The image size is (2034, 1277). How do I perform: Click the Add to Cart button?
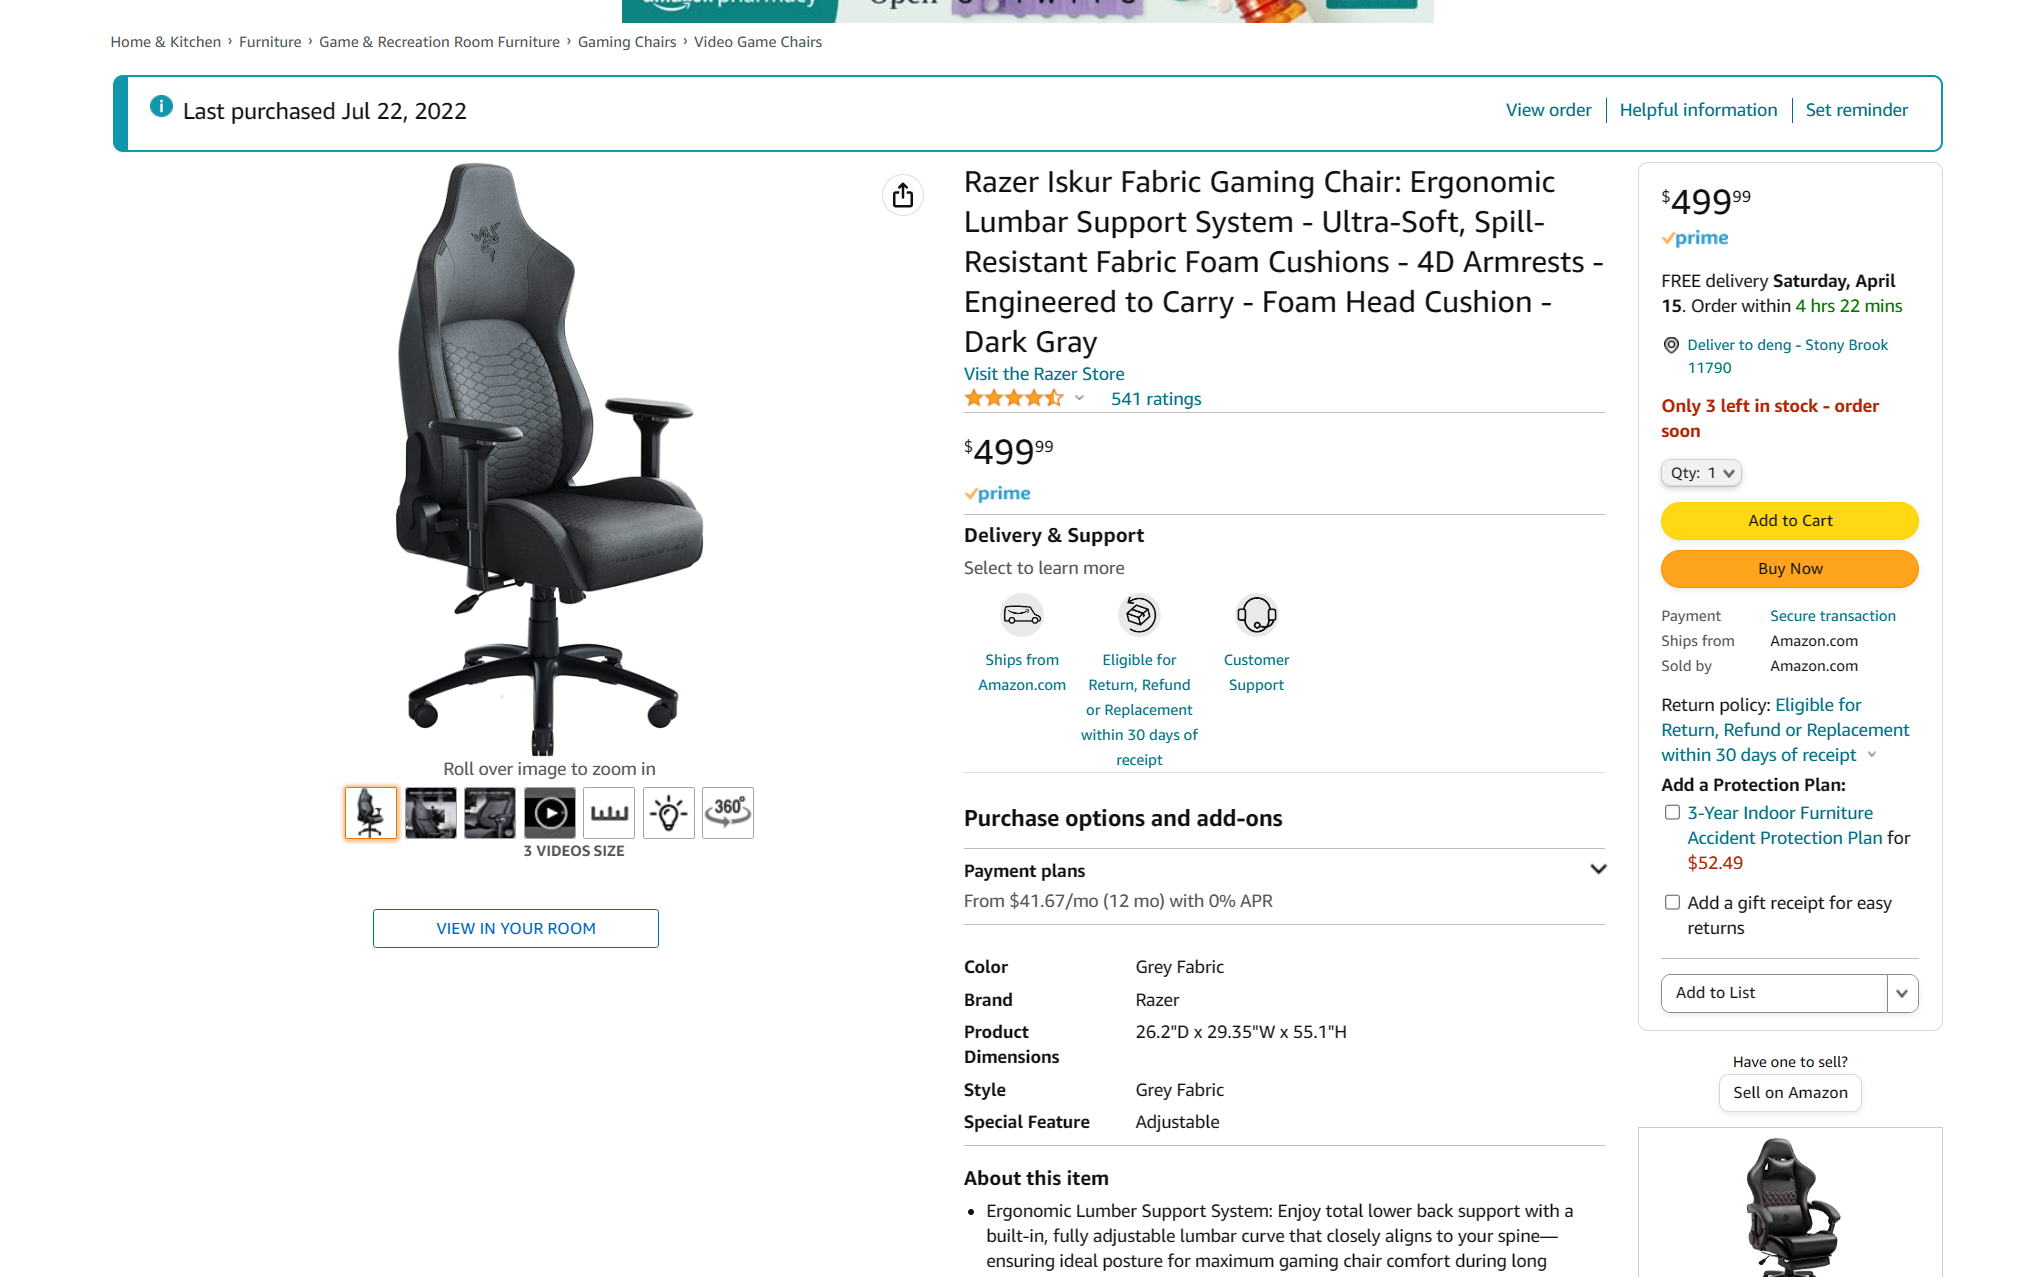point(1790,521)
